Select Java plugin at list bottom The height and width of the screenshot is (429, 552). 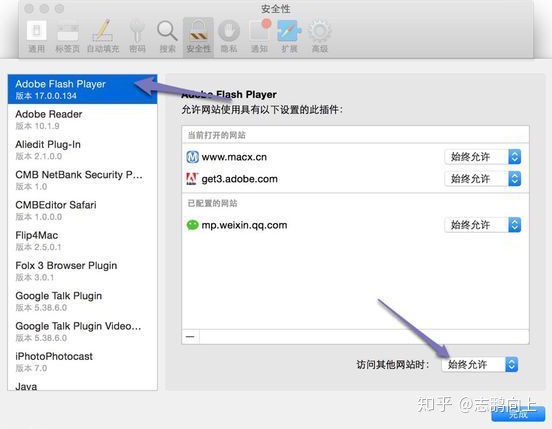tap(82, 384)
